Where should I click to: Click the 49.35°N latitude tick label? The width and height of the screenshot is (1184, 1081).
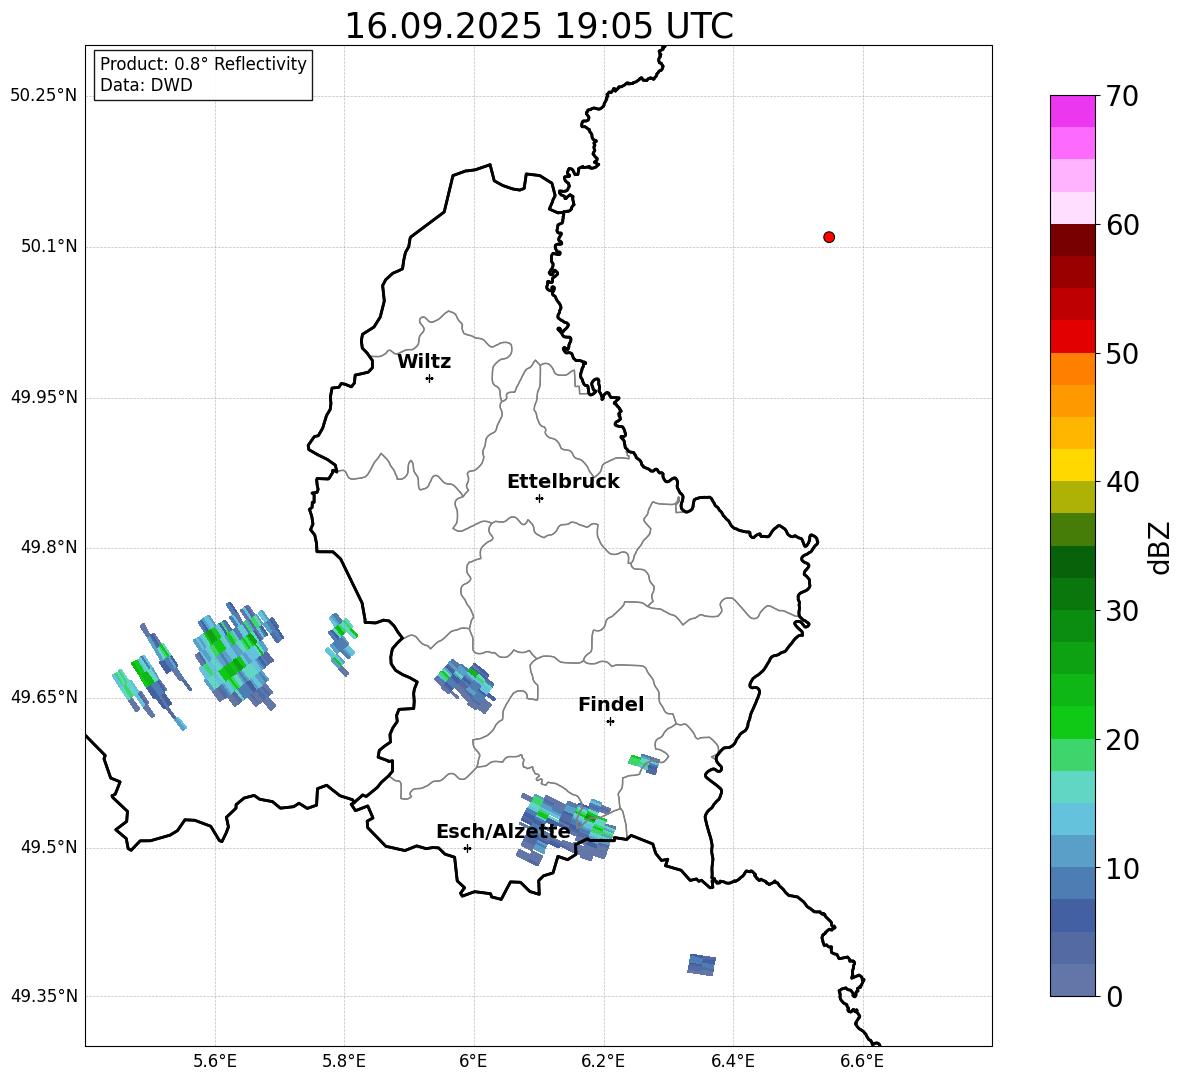click(x=44, y=996)
